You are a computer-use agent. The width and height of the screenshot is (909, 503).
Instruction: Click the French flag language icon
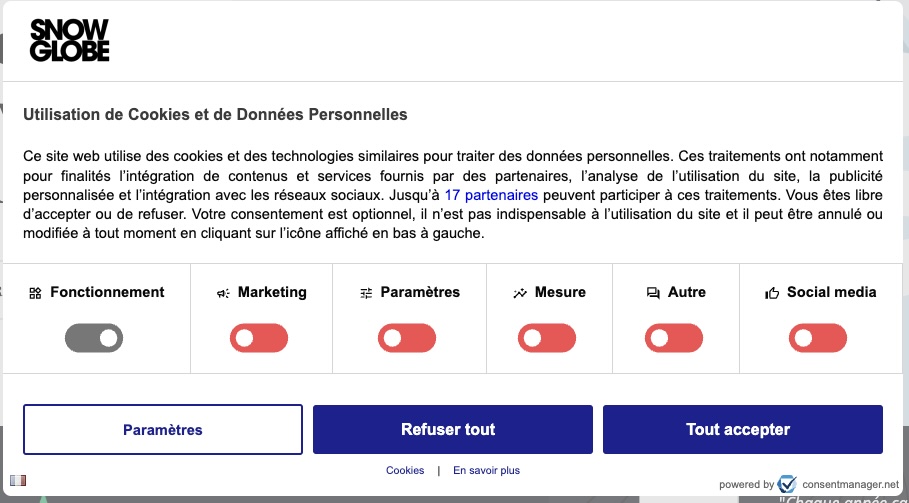click(18, 480)
